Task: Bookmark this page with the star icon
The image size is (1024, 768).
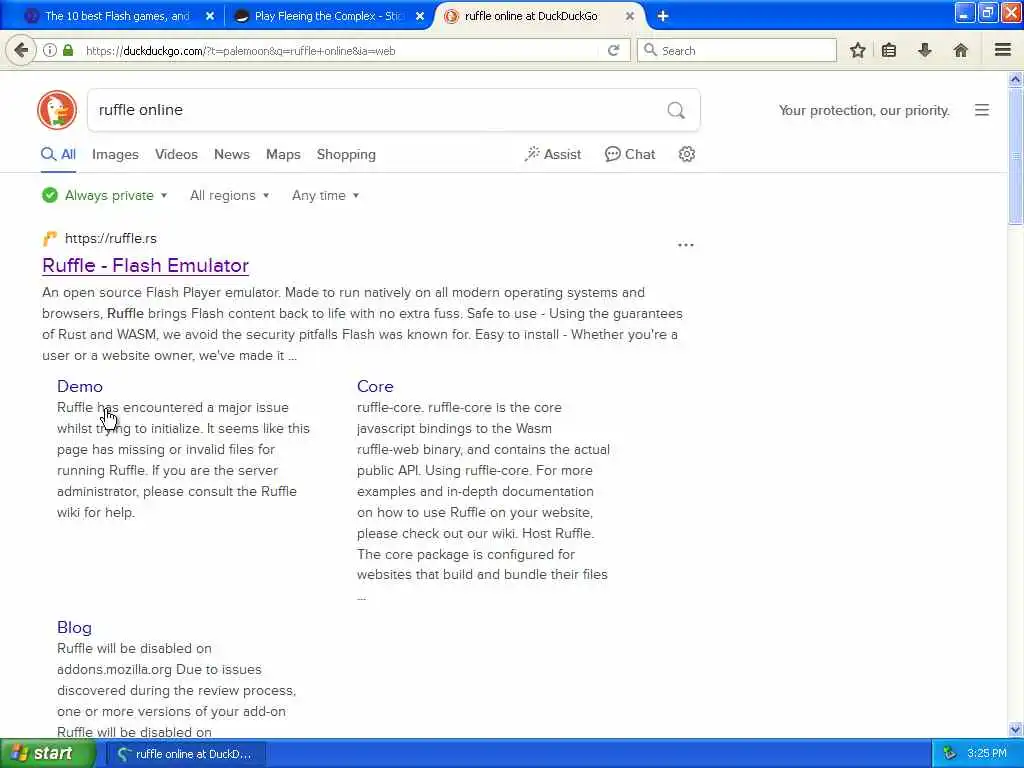Action: pyautogui.click(x=857, y=50)
